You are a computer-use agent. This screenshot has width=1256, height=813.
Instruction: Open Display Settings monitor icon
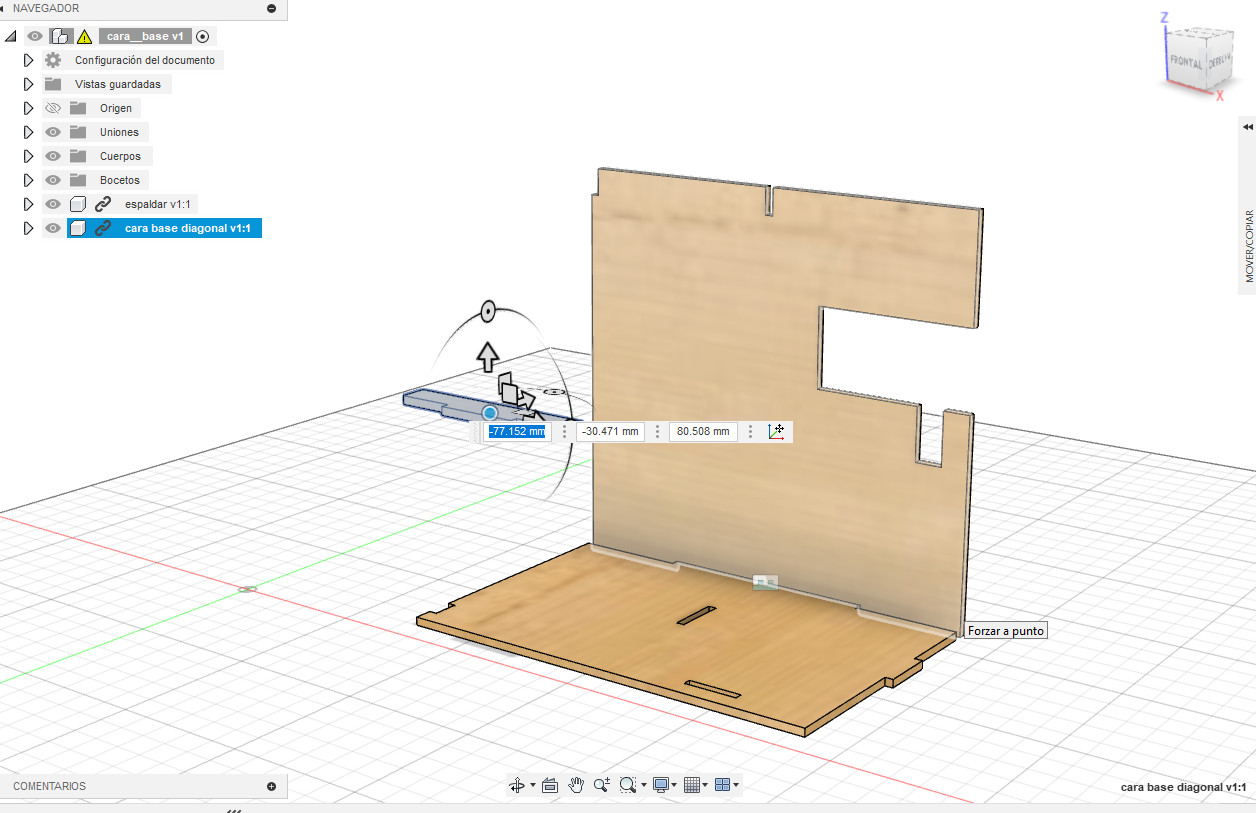(660, 786)
